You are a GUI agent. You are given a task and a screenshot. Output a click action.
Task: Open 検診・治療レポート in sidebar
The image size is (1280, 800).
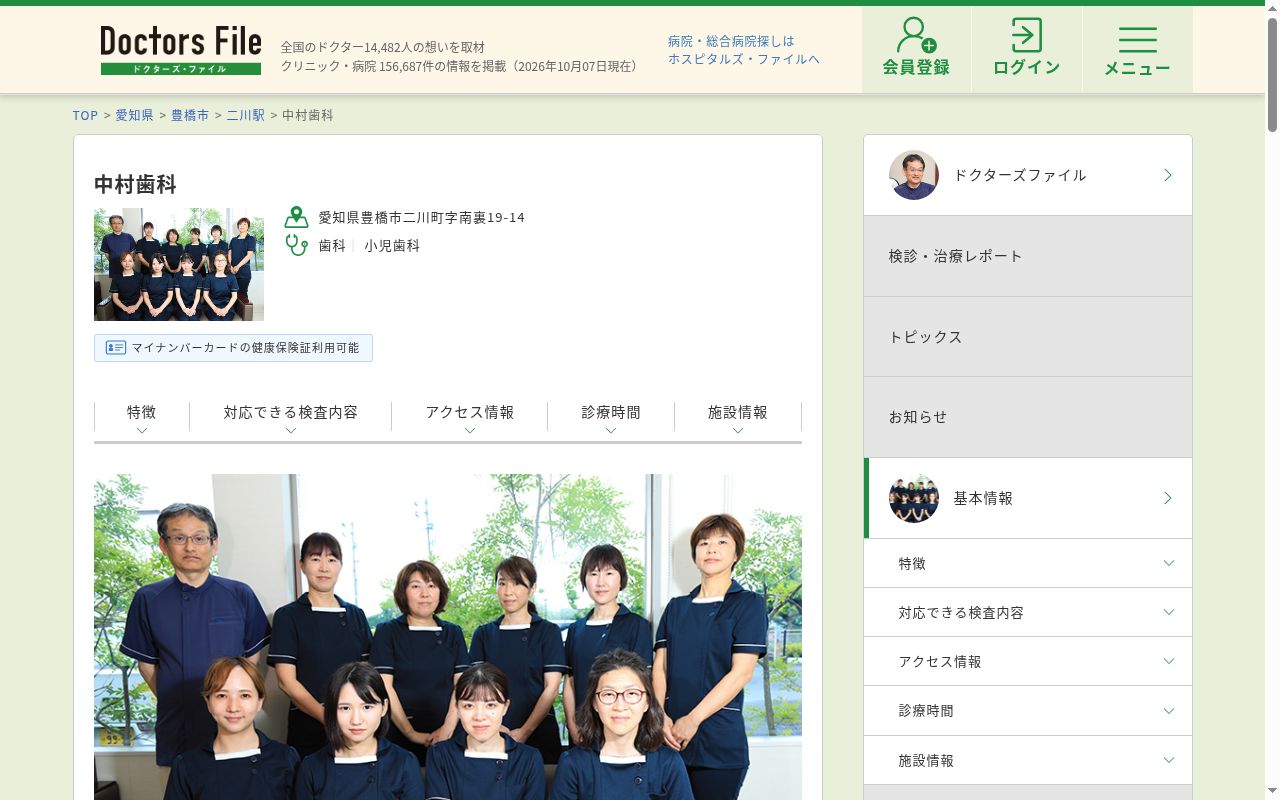(1028, 256)
